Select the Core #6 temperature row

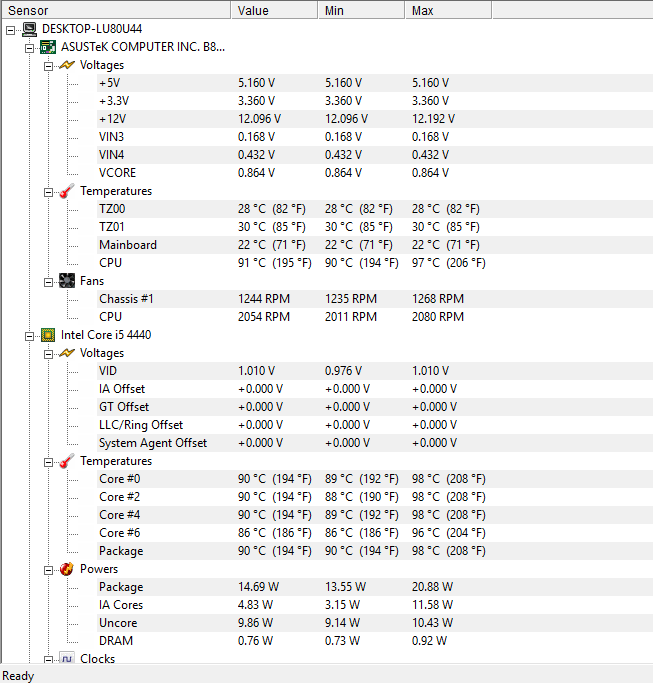point(375,533)
